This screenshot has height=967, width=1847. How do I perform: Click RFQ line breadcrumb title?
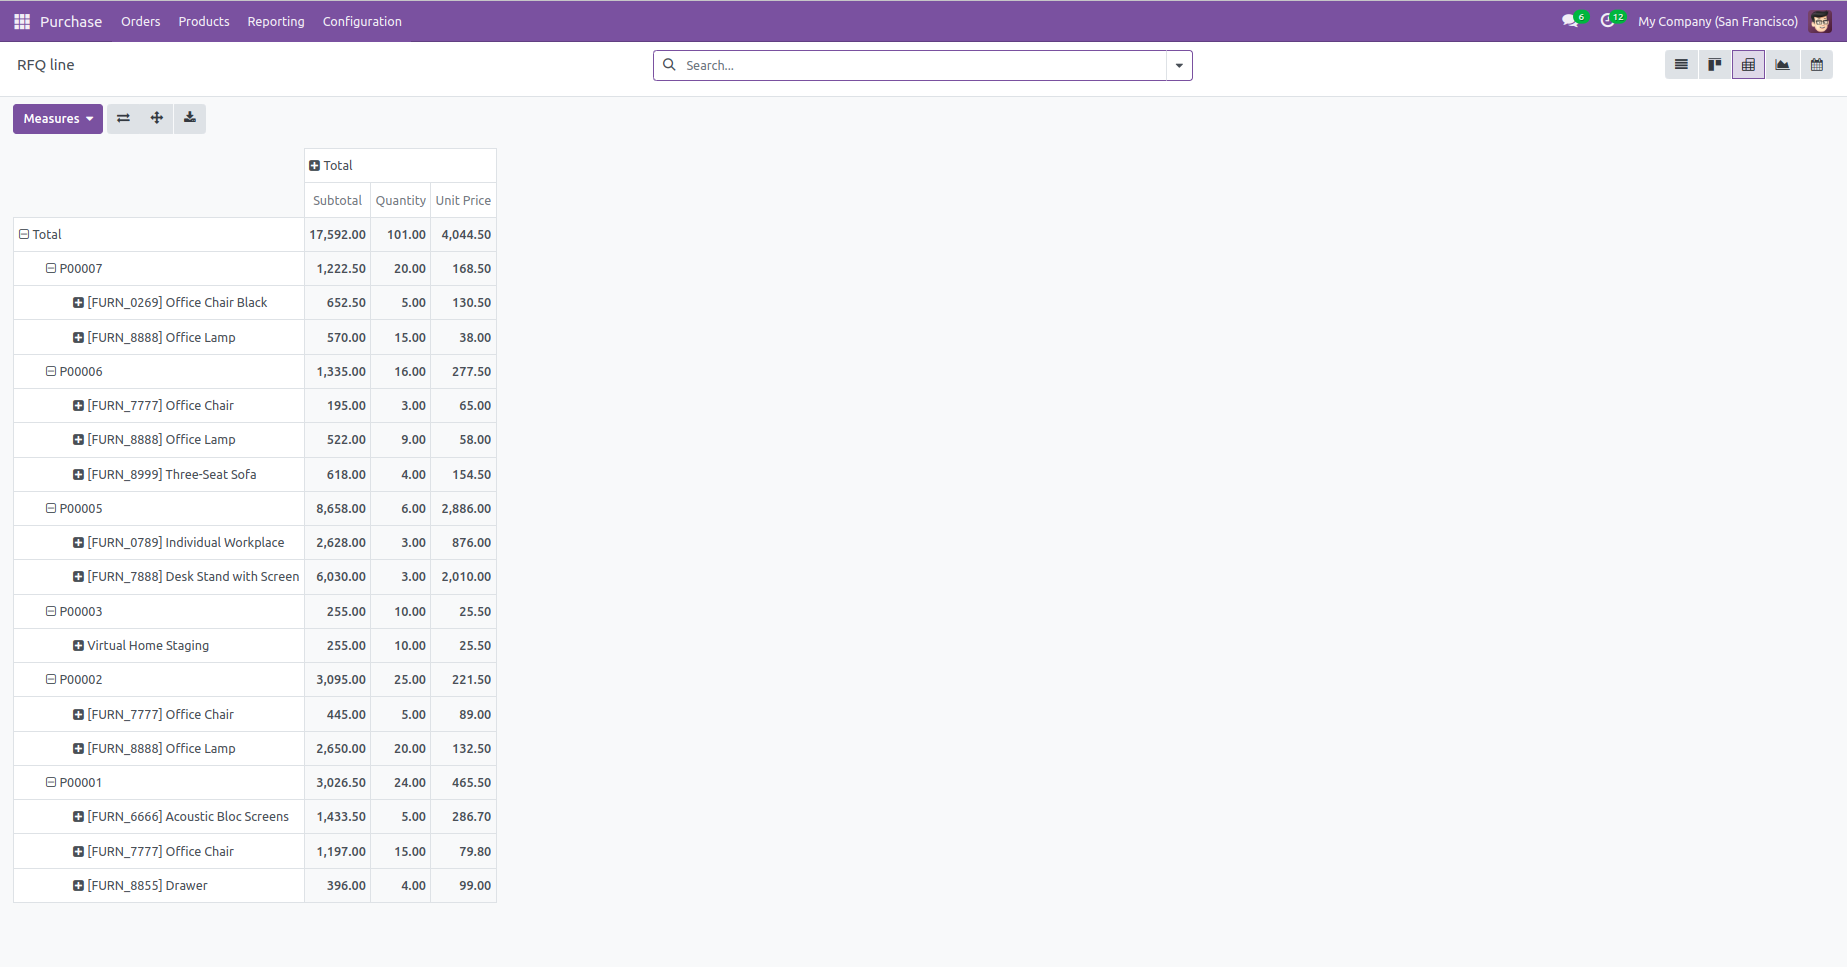(46, 65)
